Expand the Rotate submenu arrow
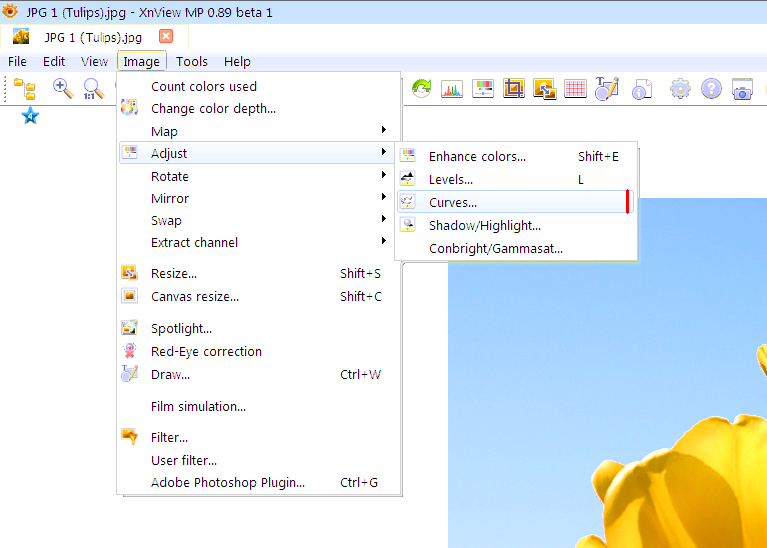The height and width of the screenshot is (548, 767). click(x=384, y=175)
